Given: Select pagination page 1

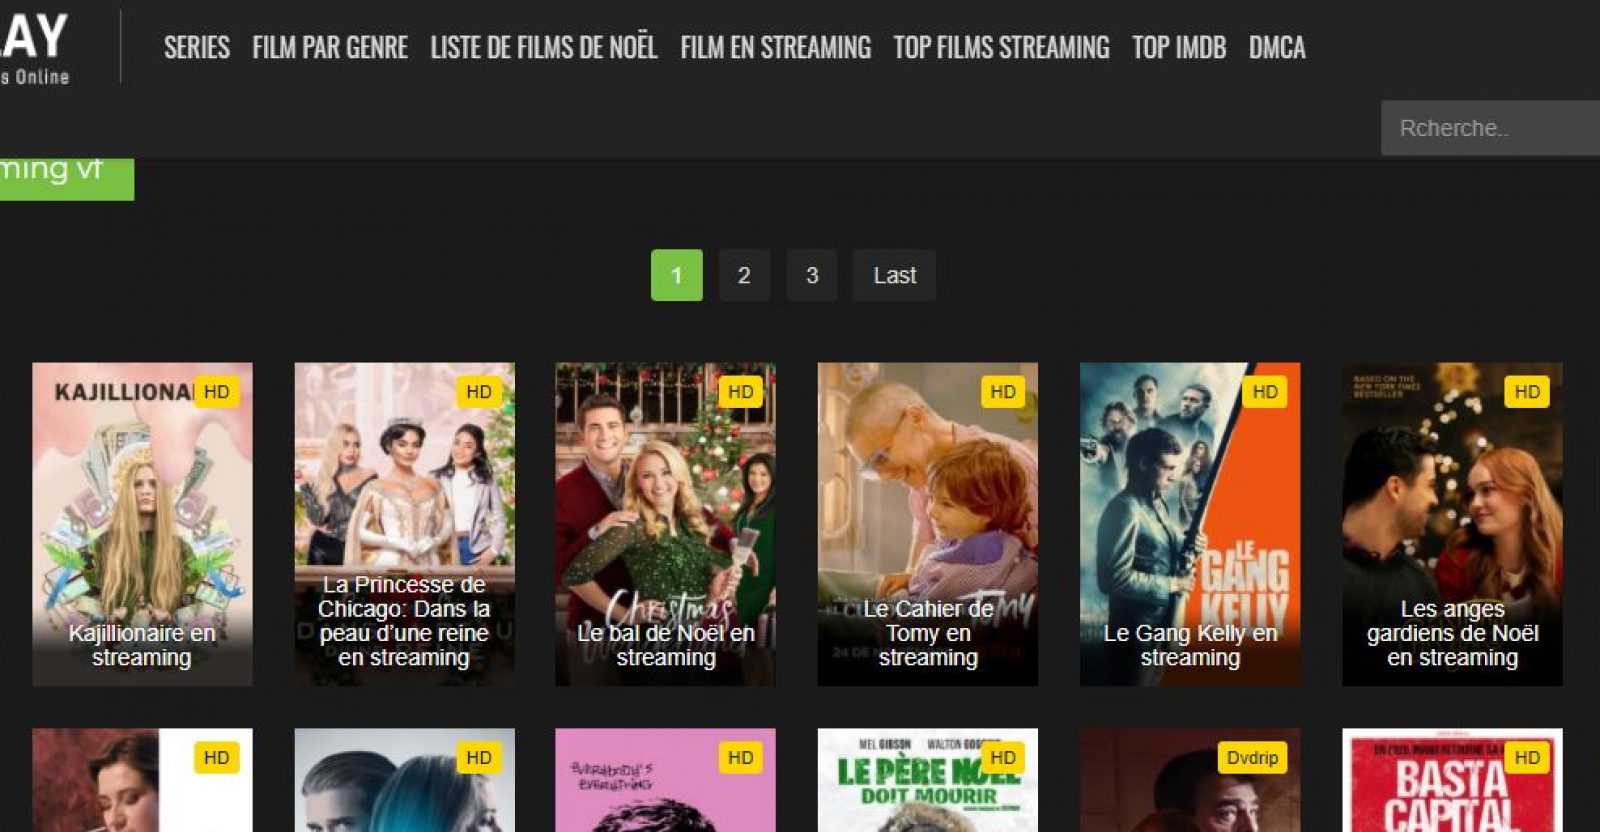Looking at the screenshot, I should (676, 275).
